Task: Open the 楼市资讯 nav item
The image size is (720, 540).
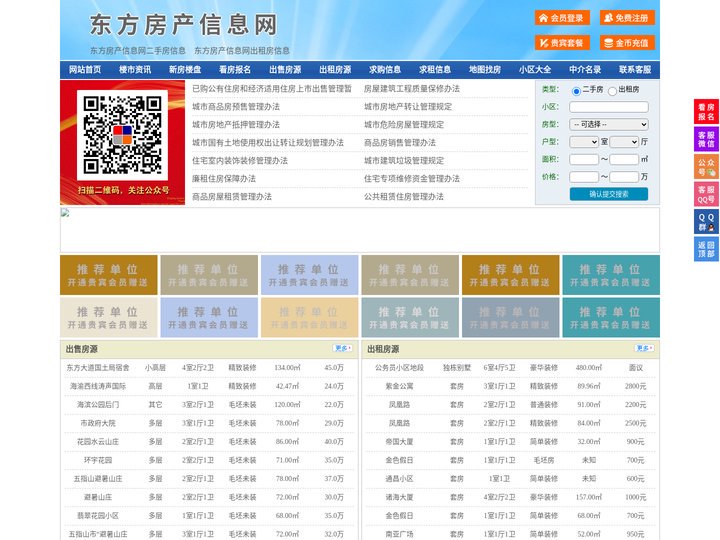Action: coord(135,70)
